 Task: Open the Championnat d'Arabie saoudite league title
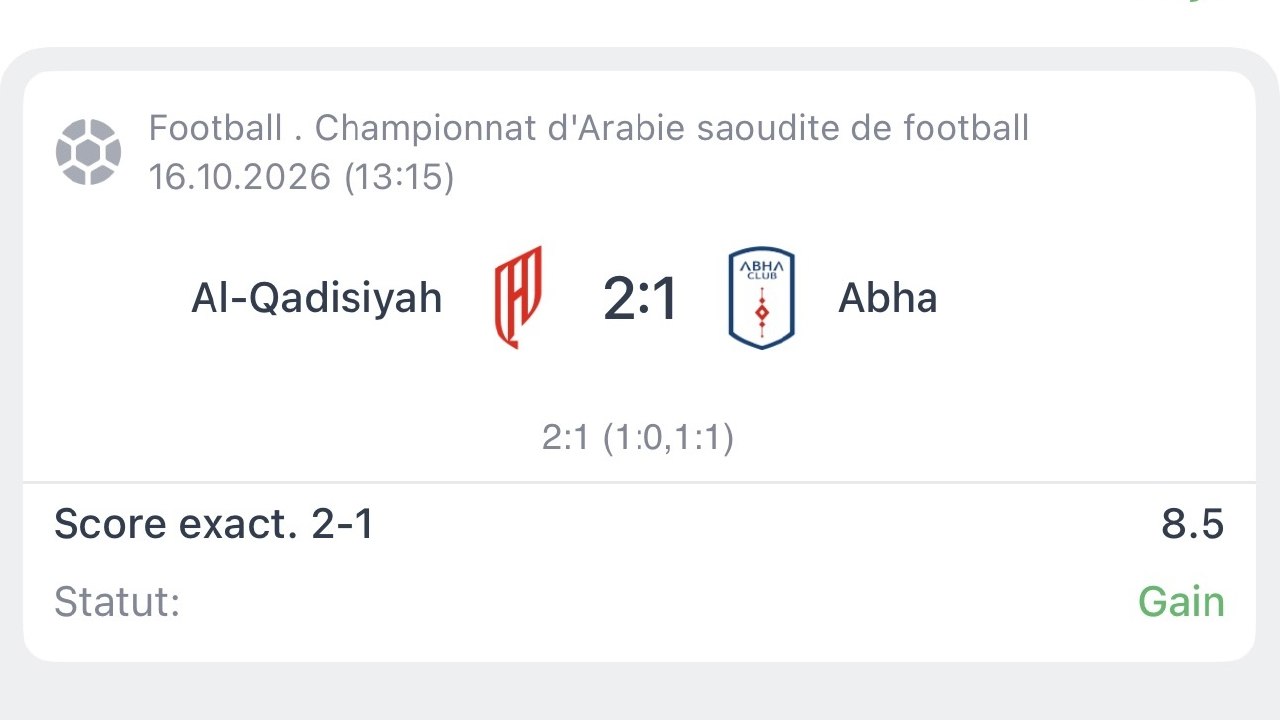pyautogui.click(x=672, y=128)
